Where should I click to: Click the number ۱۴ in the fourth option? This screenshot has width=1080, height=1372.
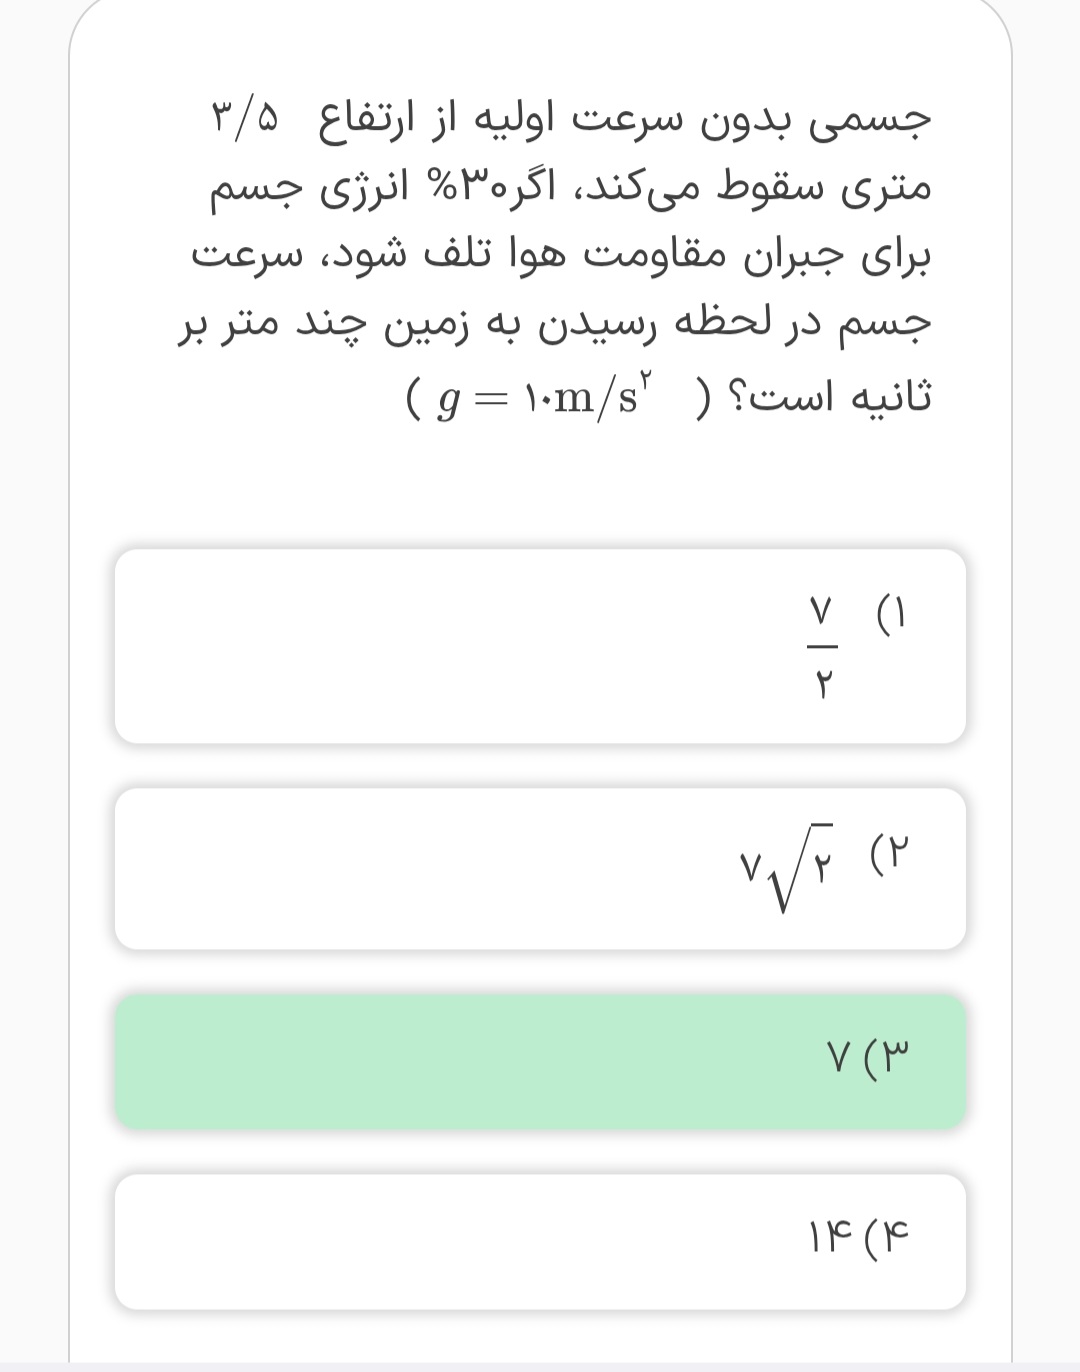coord(829,1237)
